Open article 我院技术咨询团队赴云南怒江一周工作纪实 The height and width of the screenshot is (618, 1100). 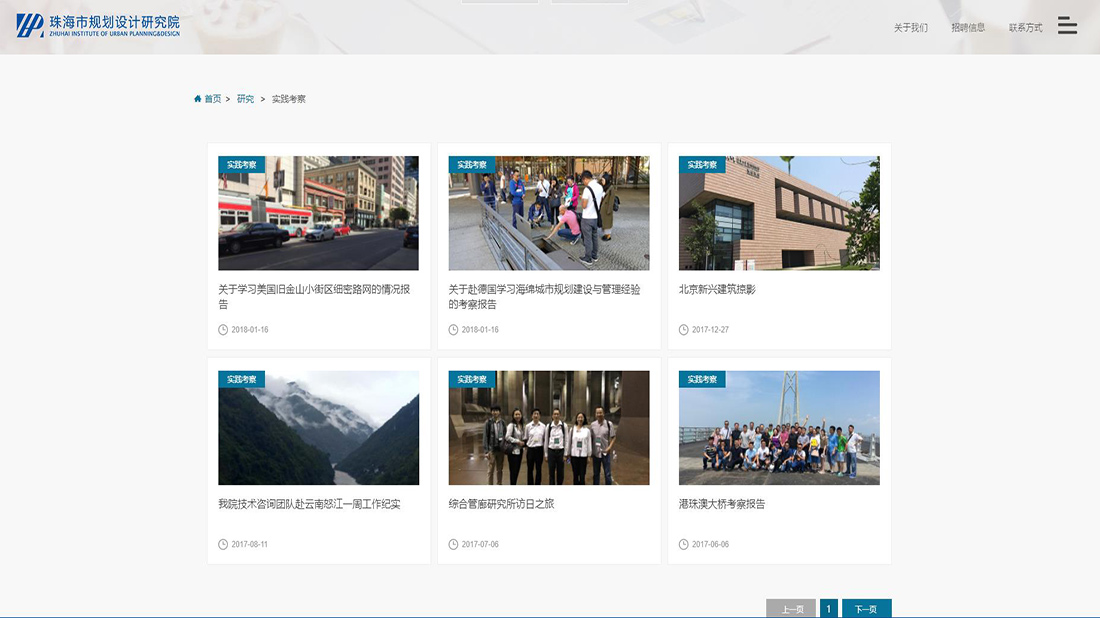point(309,504)
